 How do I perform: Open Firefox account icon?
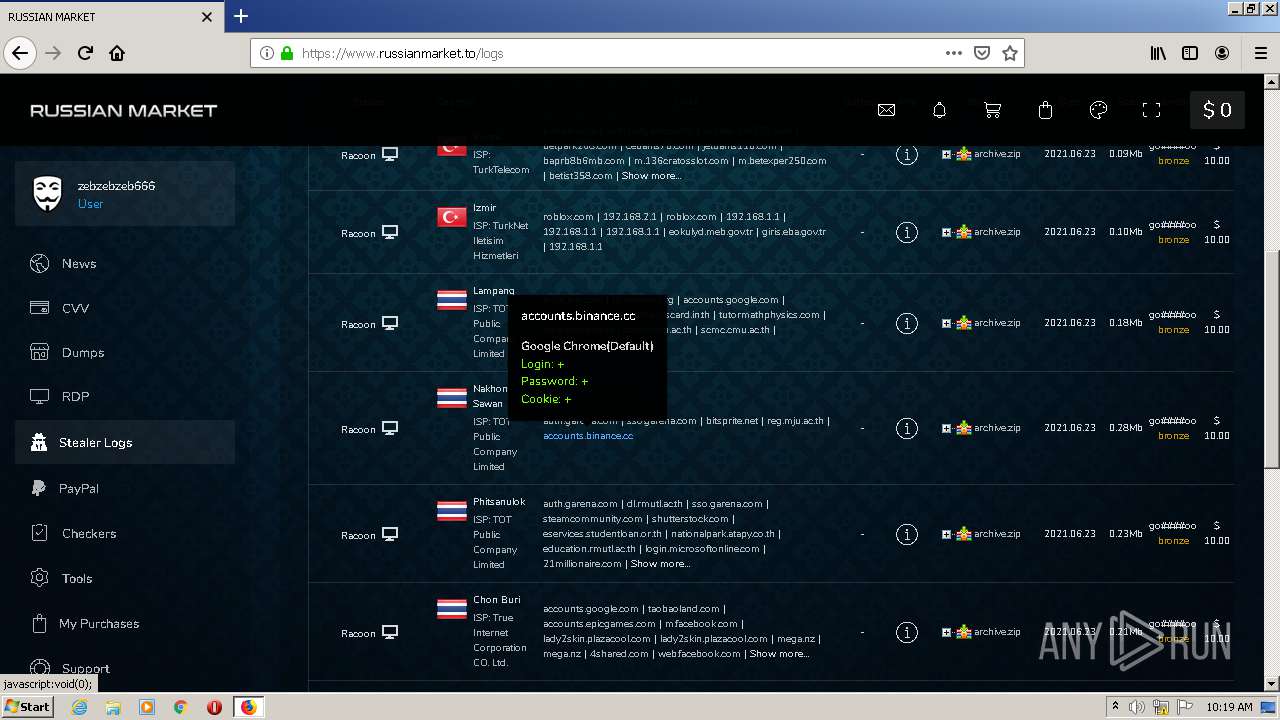click(1222, 53)
